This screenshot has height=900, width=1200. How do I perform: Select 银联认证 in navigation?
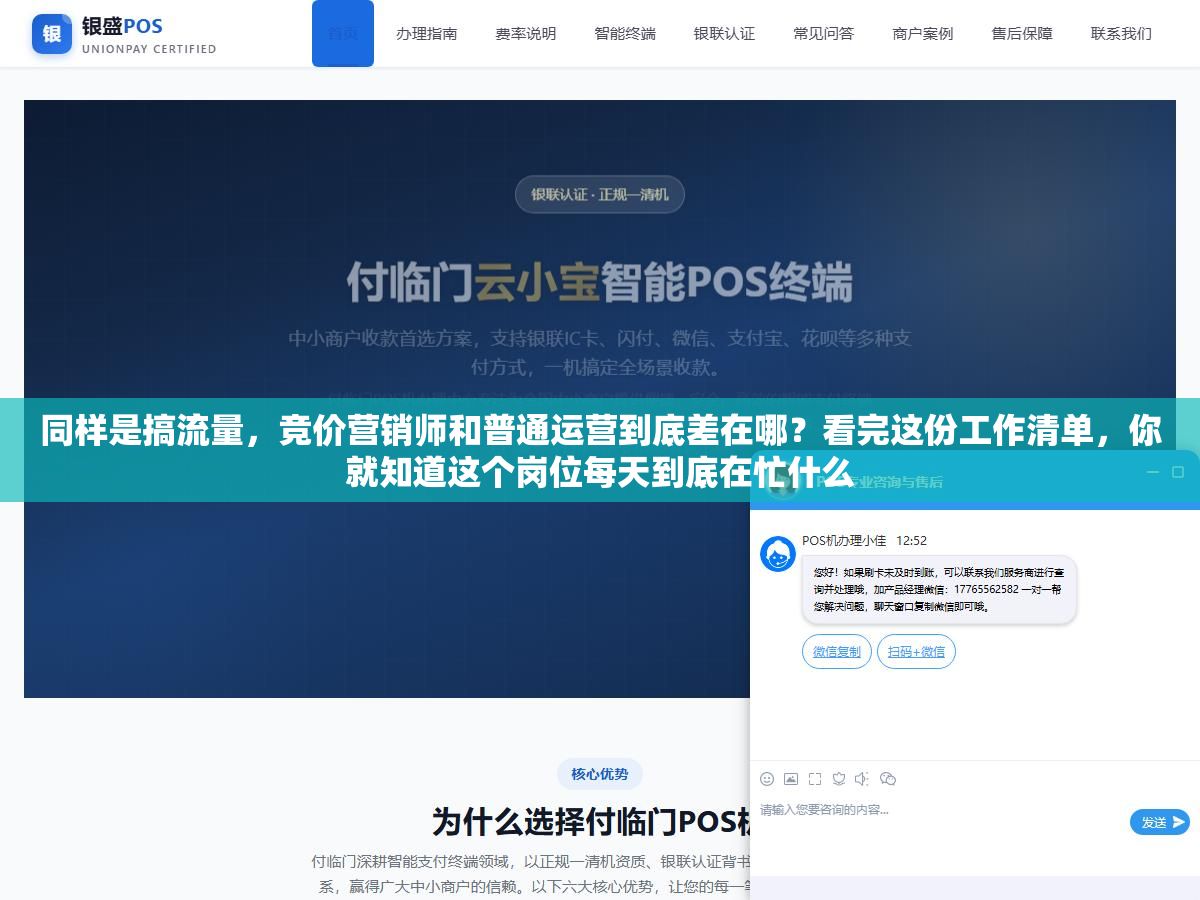(724, 33)
